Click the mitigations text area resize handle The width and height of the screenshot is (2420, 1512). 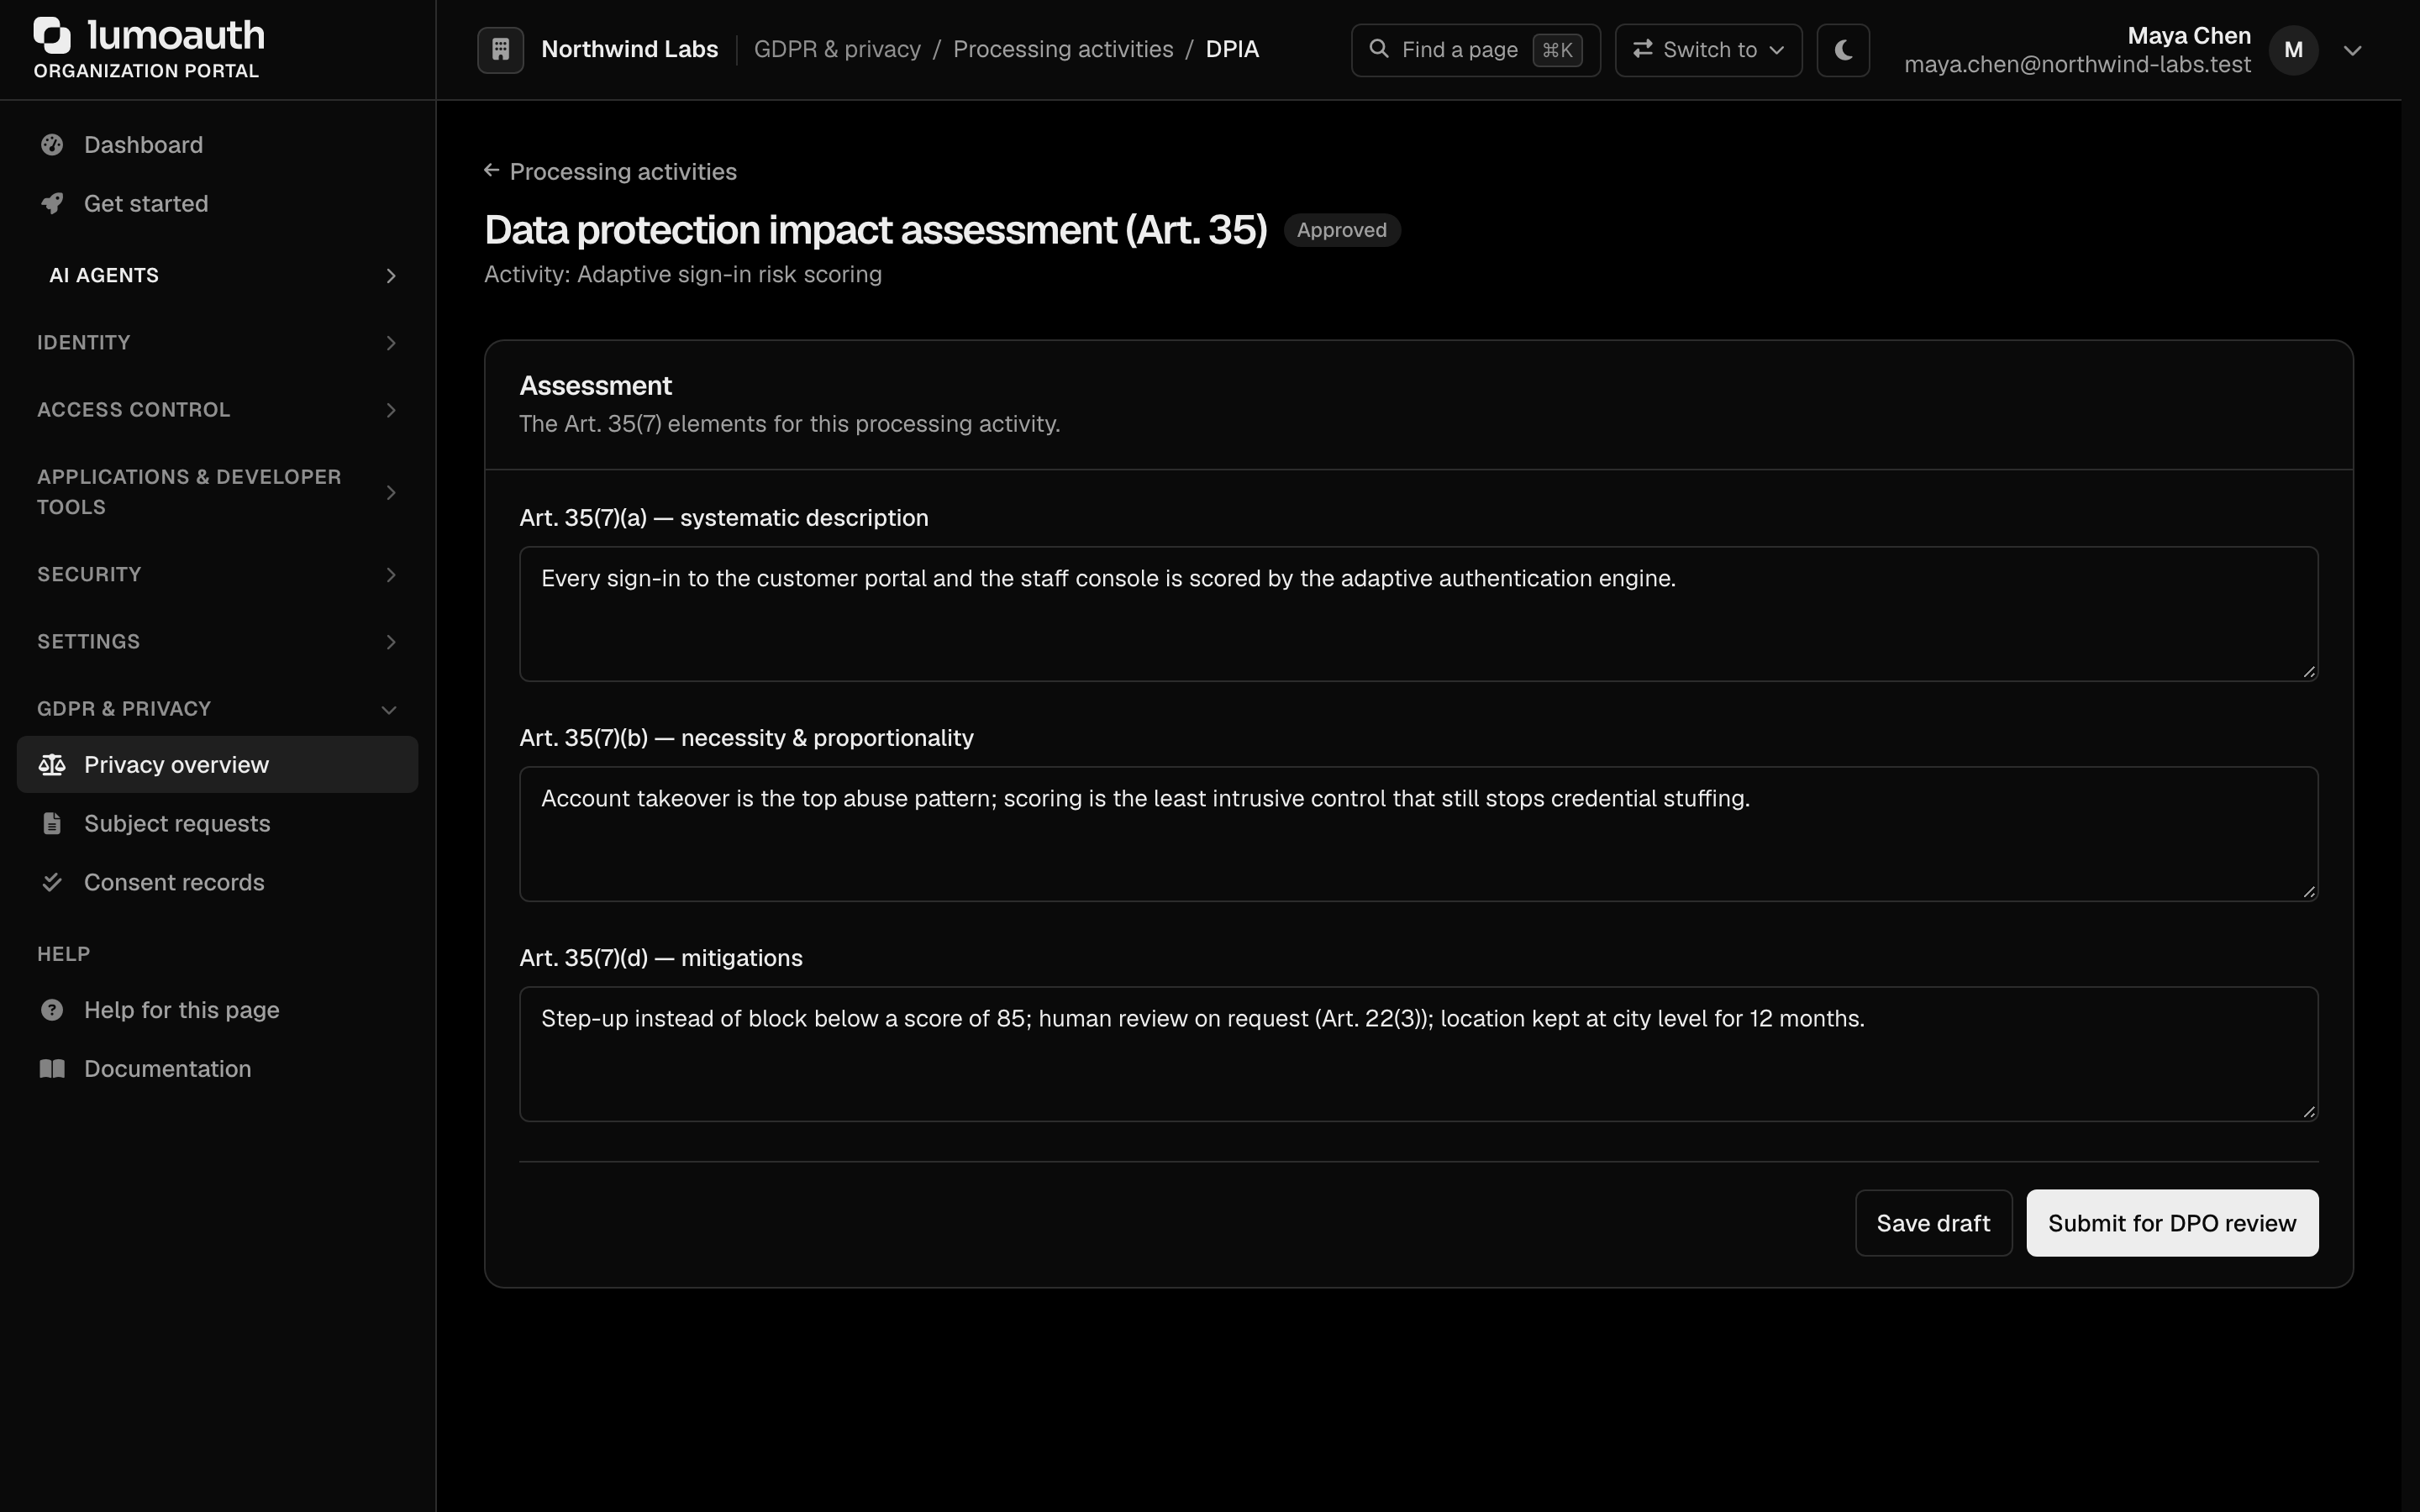tap(2308, 1111)
